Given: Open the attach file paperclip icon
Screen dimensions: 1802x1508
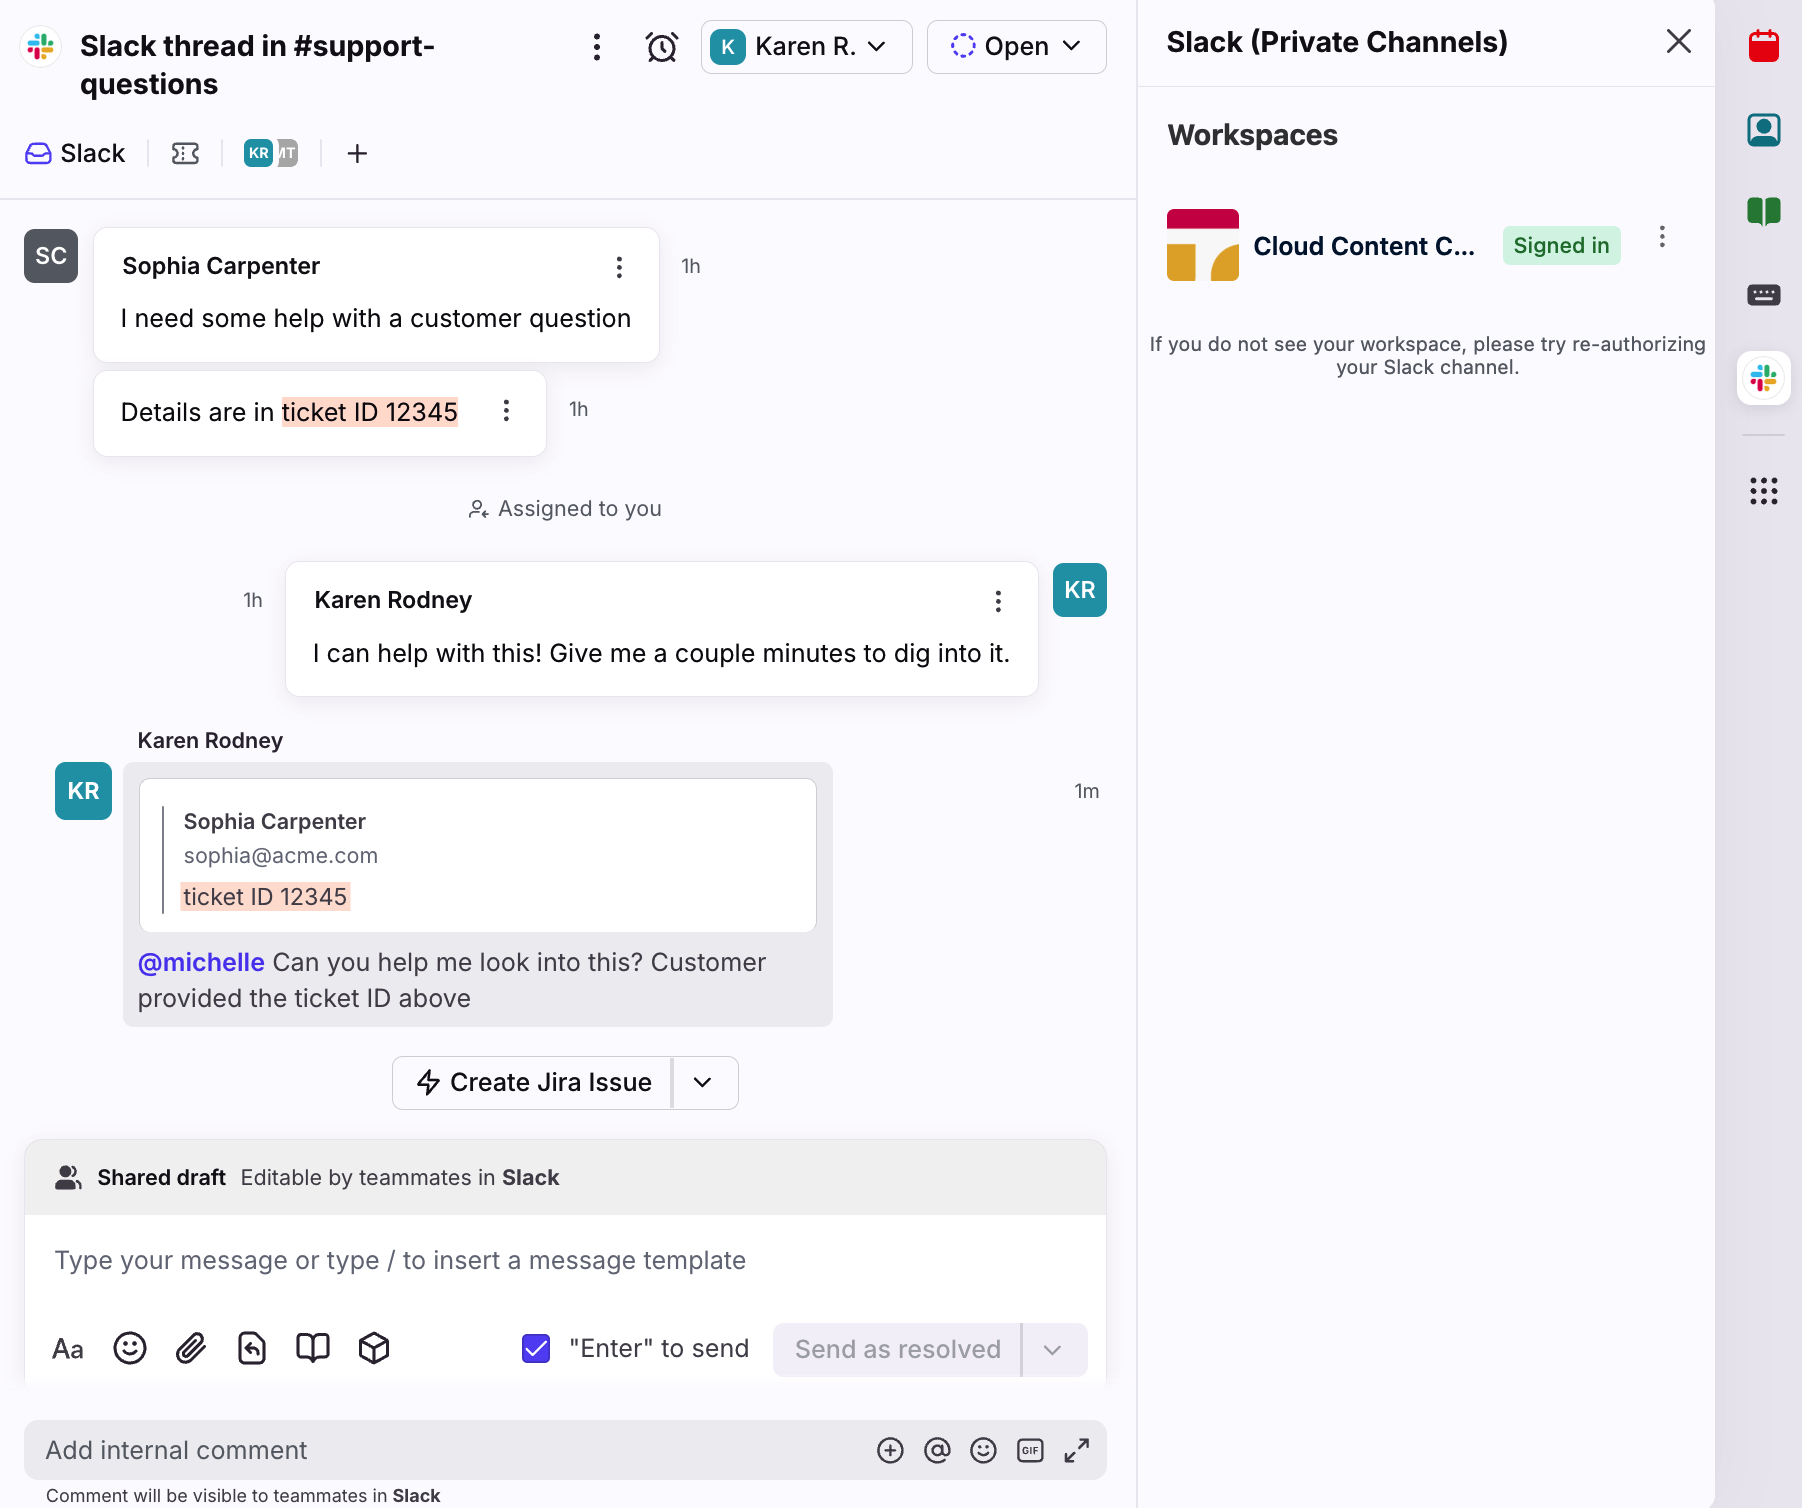Looking at the screenshot, I should click(x=190, y=1348).
